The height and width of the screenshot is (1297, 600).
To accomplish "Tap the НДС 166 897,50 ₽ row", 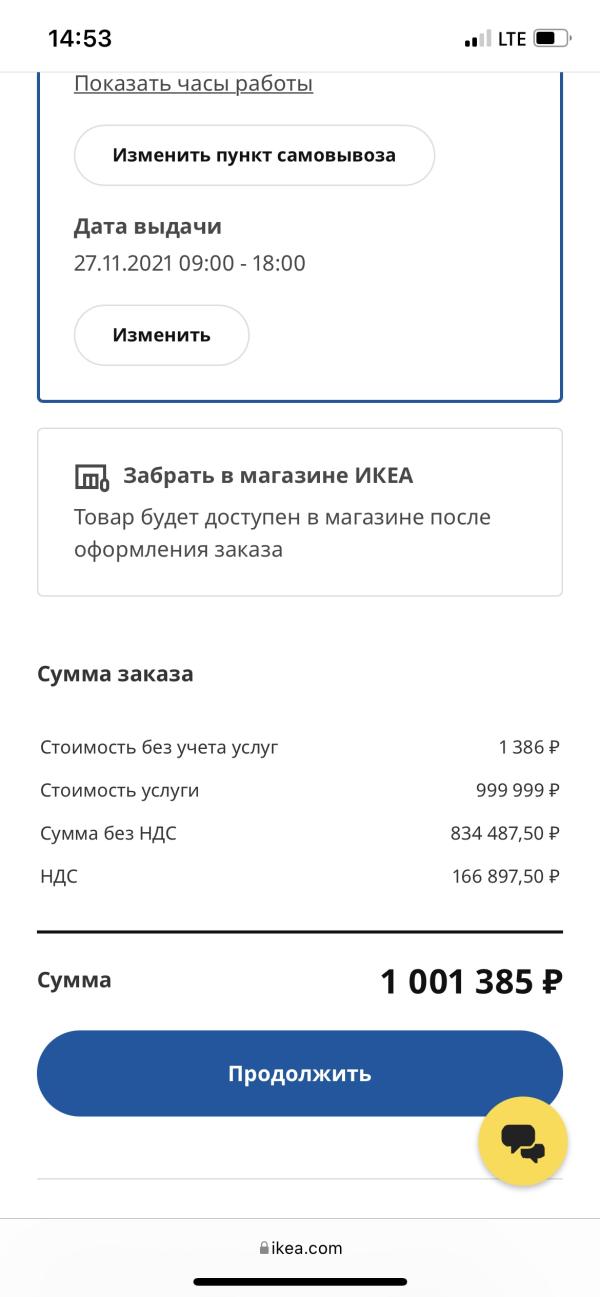I will coord(300,876).
